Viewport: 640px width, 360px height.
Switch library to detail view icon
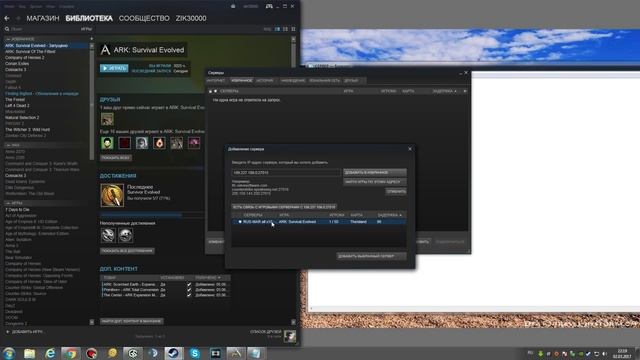(278, 29)
